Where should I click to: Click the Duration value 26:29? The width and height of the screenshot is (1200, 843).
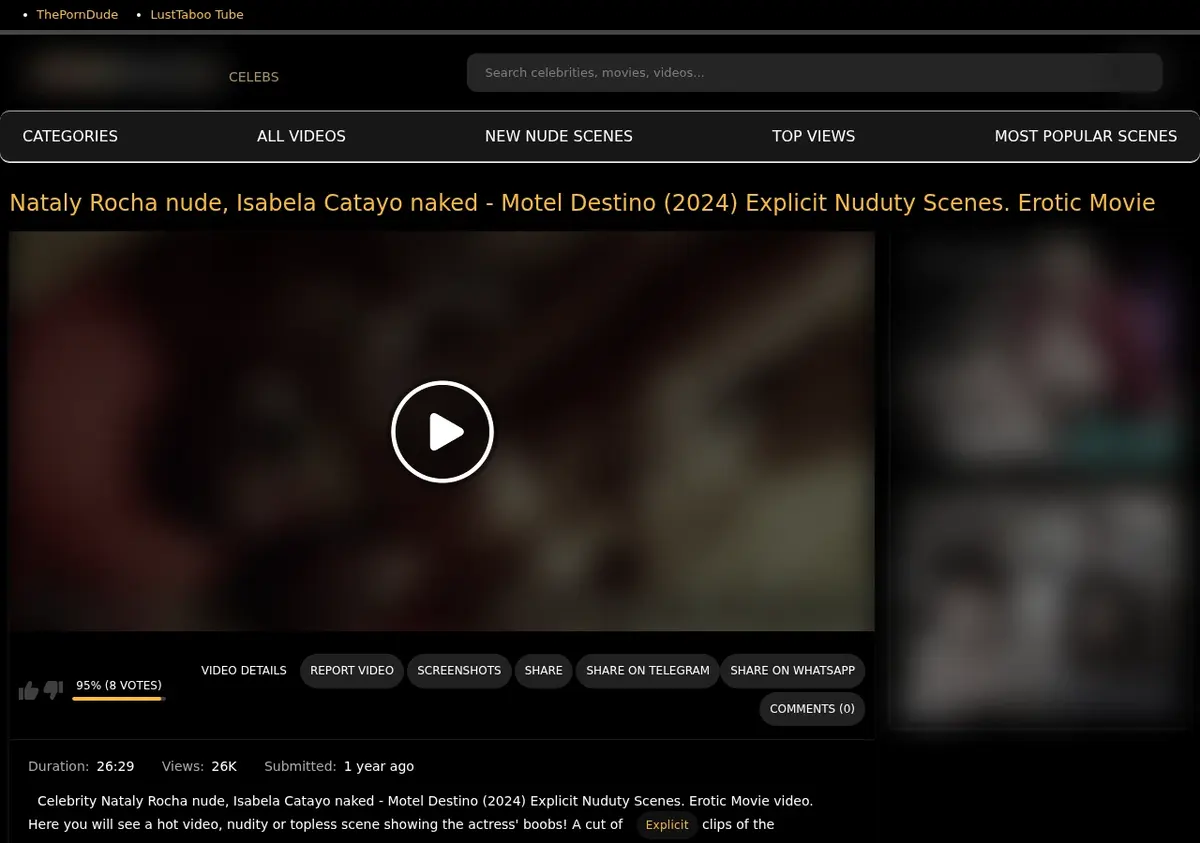click(x=115, y=766)
